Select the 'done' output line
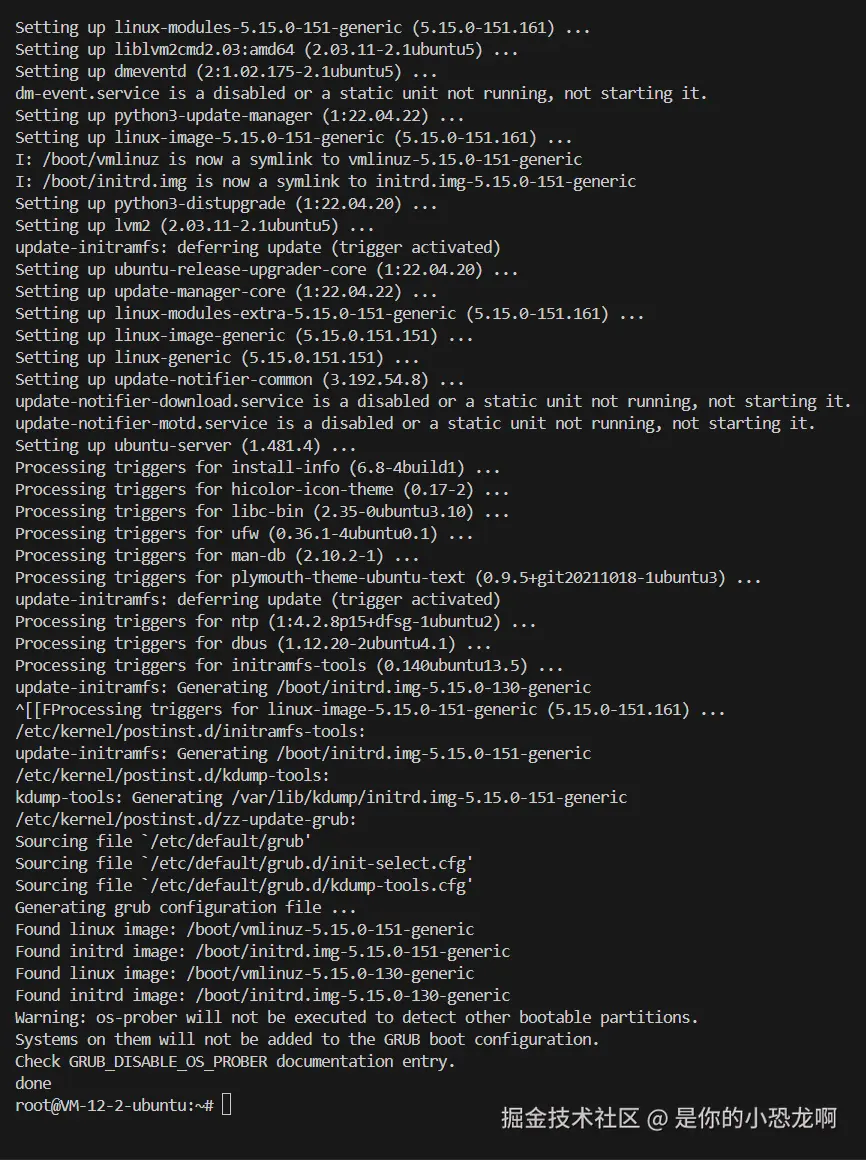The height and width of the screenshot is (1160, 866). (x=33, y=1083)
